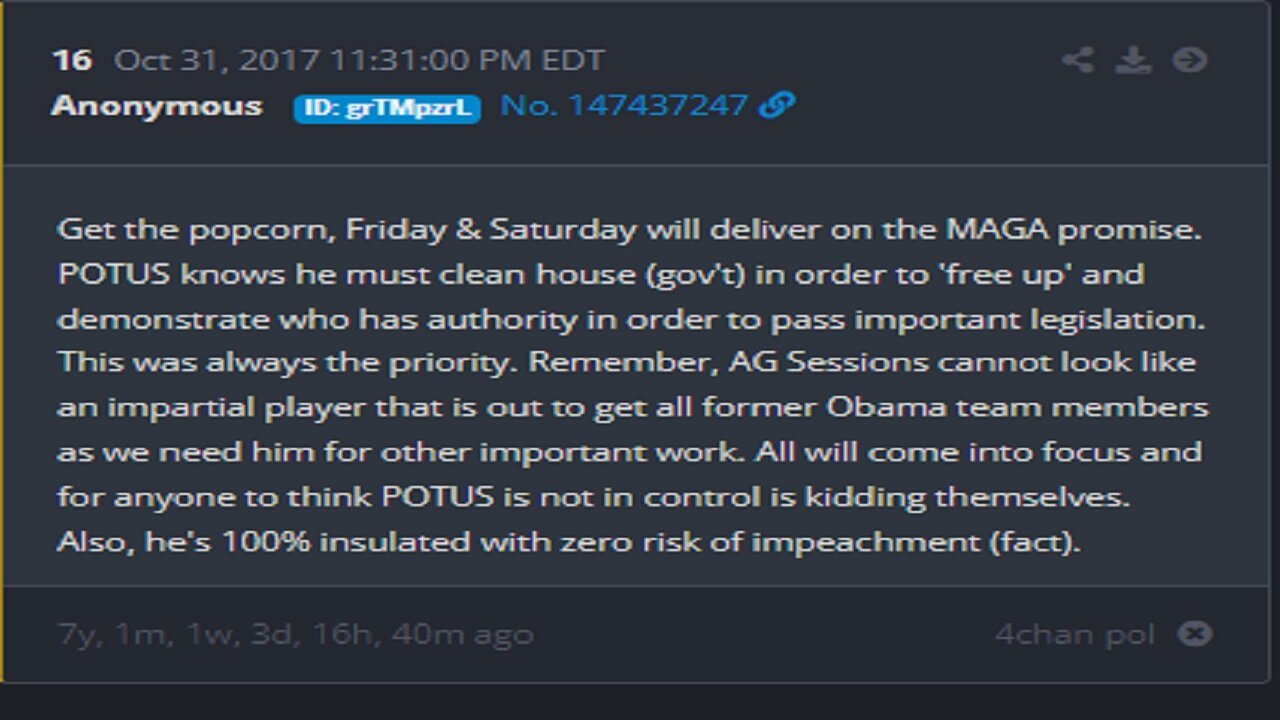Screen dimensions: 1280x720
Task: Click "This was always the priority" sentence
Action: tap(287, 361)
